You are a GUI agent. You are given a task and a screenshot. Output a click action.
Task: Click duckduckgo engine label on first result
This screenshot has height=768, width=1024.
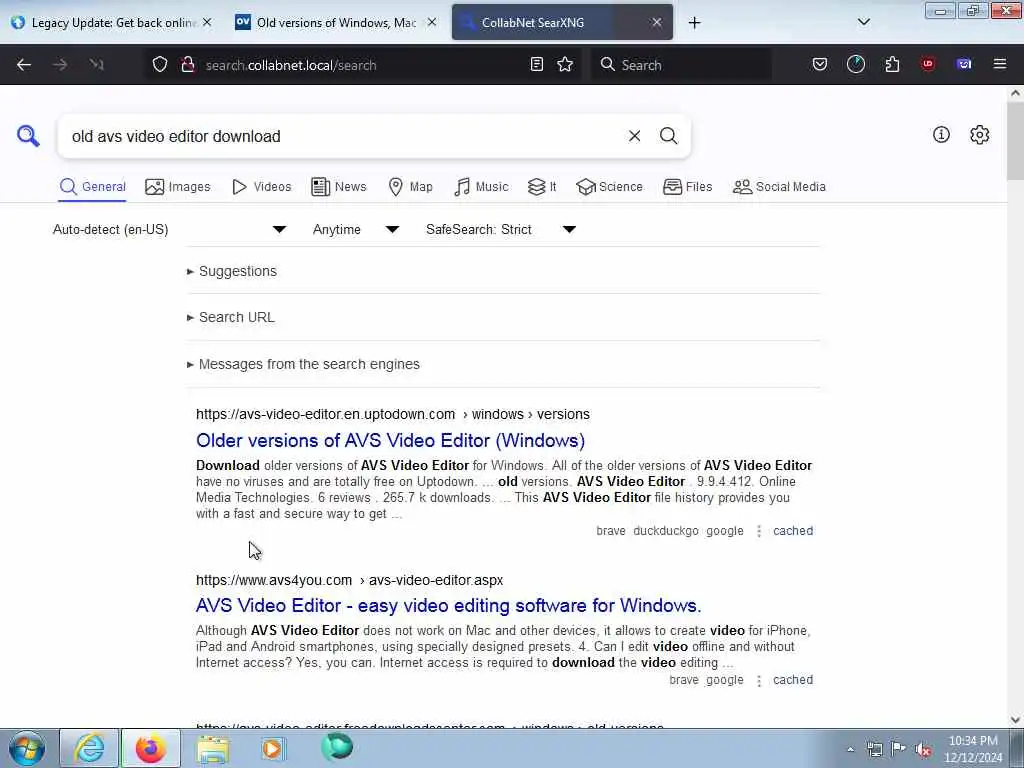click(665, 531)
